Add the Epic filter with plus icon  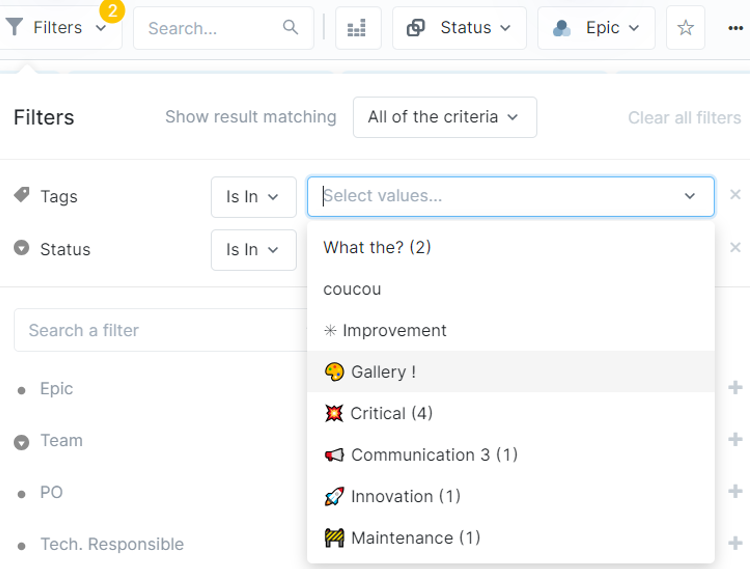735,388
